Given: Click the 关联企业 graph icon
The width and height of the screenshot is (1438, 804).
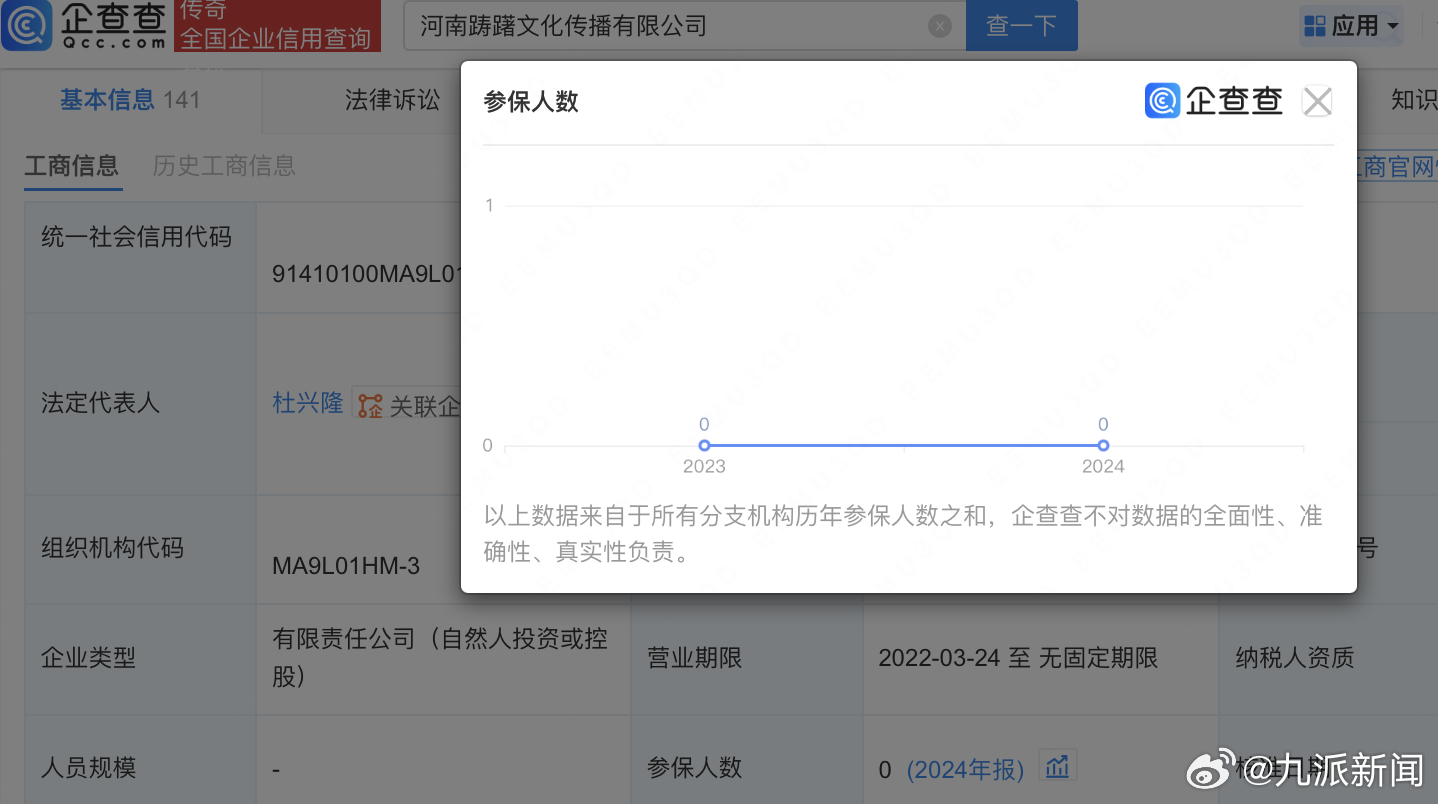Looking at the screenshot, I should (370, 405).
